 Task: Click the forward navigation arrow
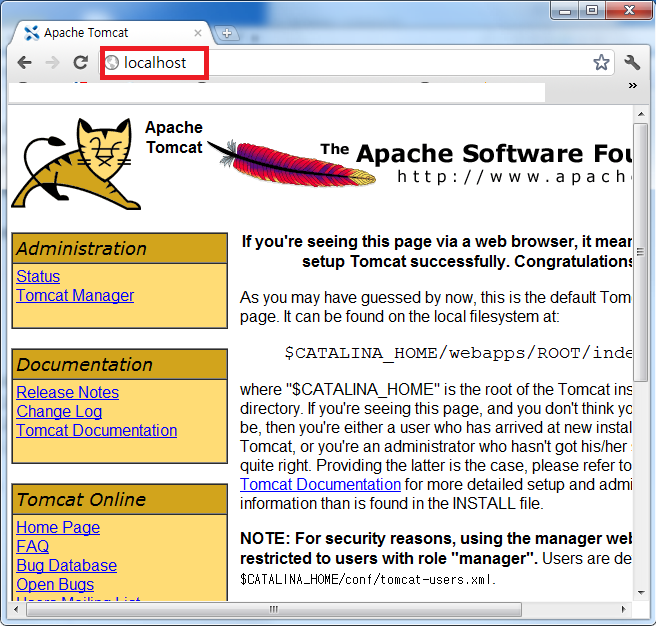[53, 63]
